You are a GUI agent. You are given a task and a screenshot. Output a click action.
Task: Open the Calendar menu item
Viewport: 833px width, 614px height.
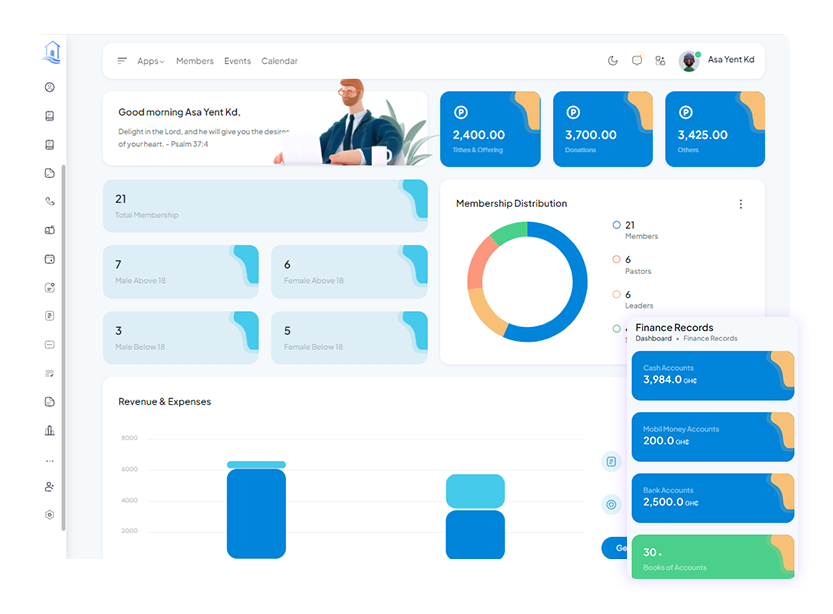tap(279, 61)
